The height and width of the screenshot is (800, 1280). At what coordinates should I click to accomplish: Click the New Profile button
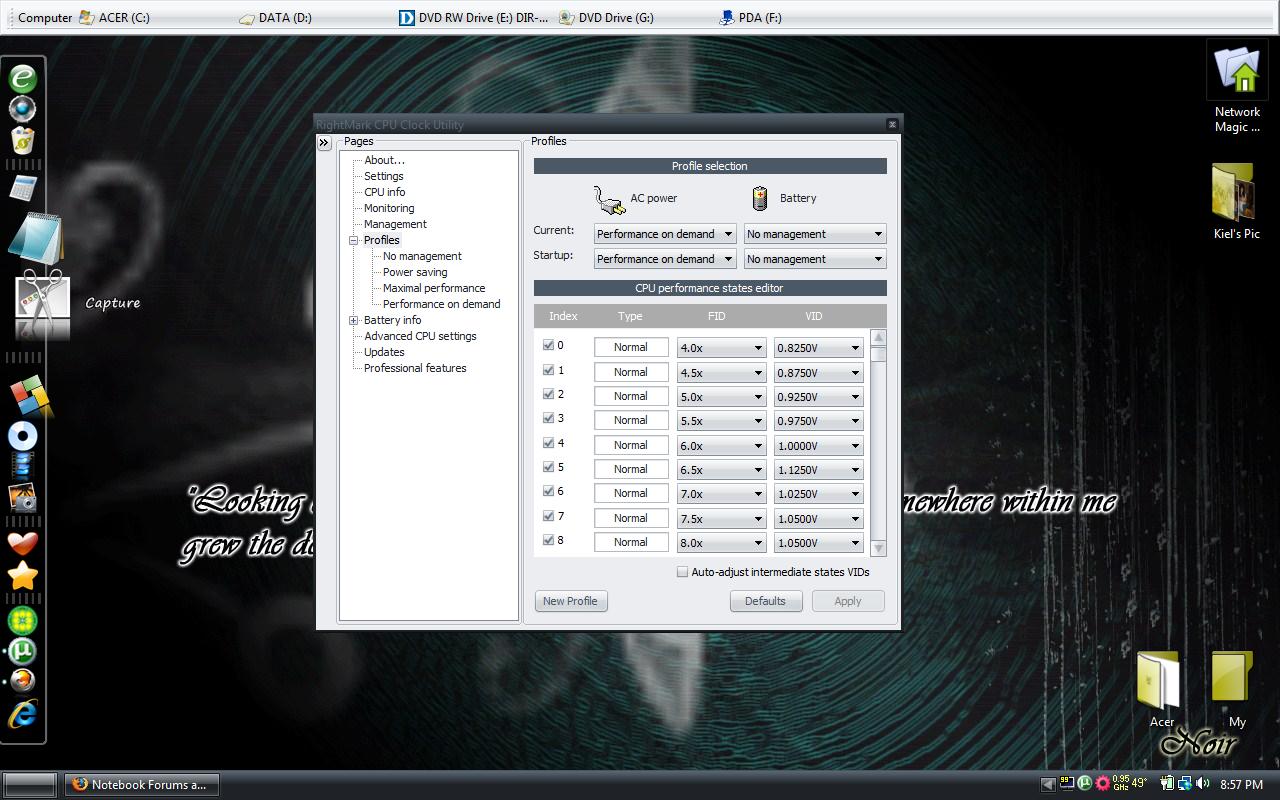point(570,601)
